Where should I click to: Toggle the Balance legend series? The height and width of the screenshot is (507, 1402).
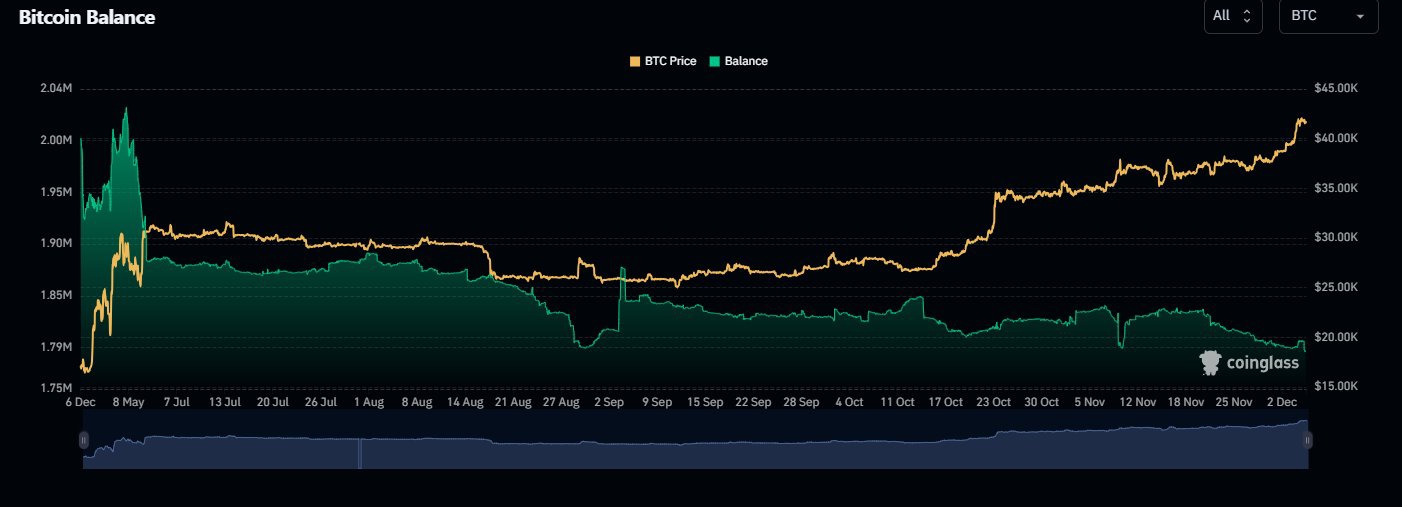(745, 61)
